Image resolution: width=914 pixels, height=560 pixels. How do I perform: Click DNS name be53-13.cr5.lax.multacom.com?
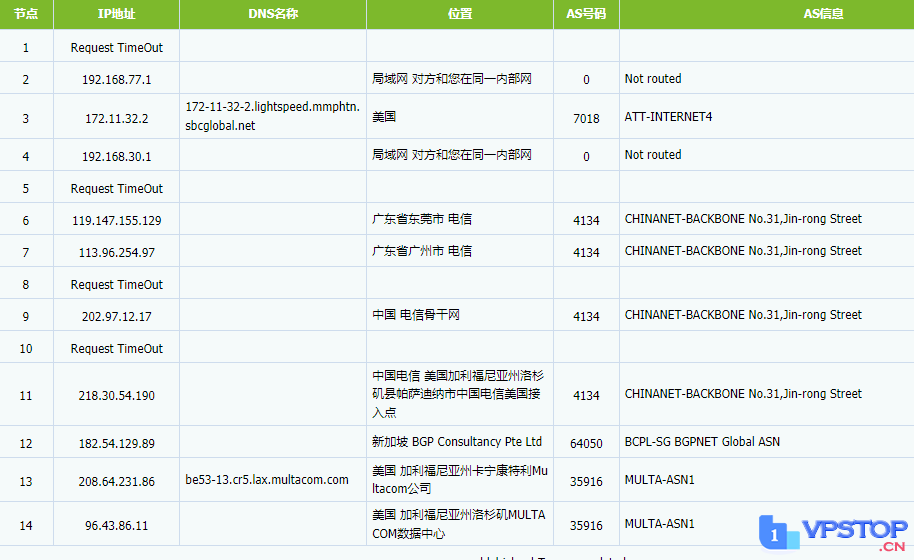coord(267,480)
